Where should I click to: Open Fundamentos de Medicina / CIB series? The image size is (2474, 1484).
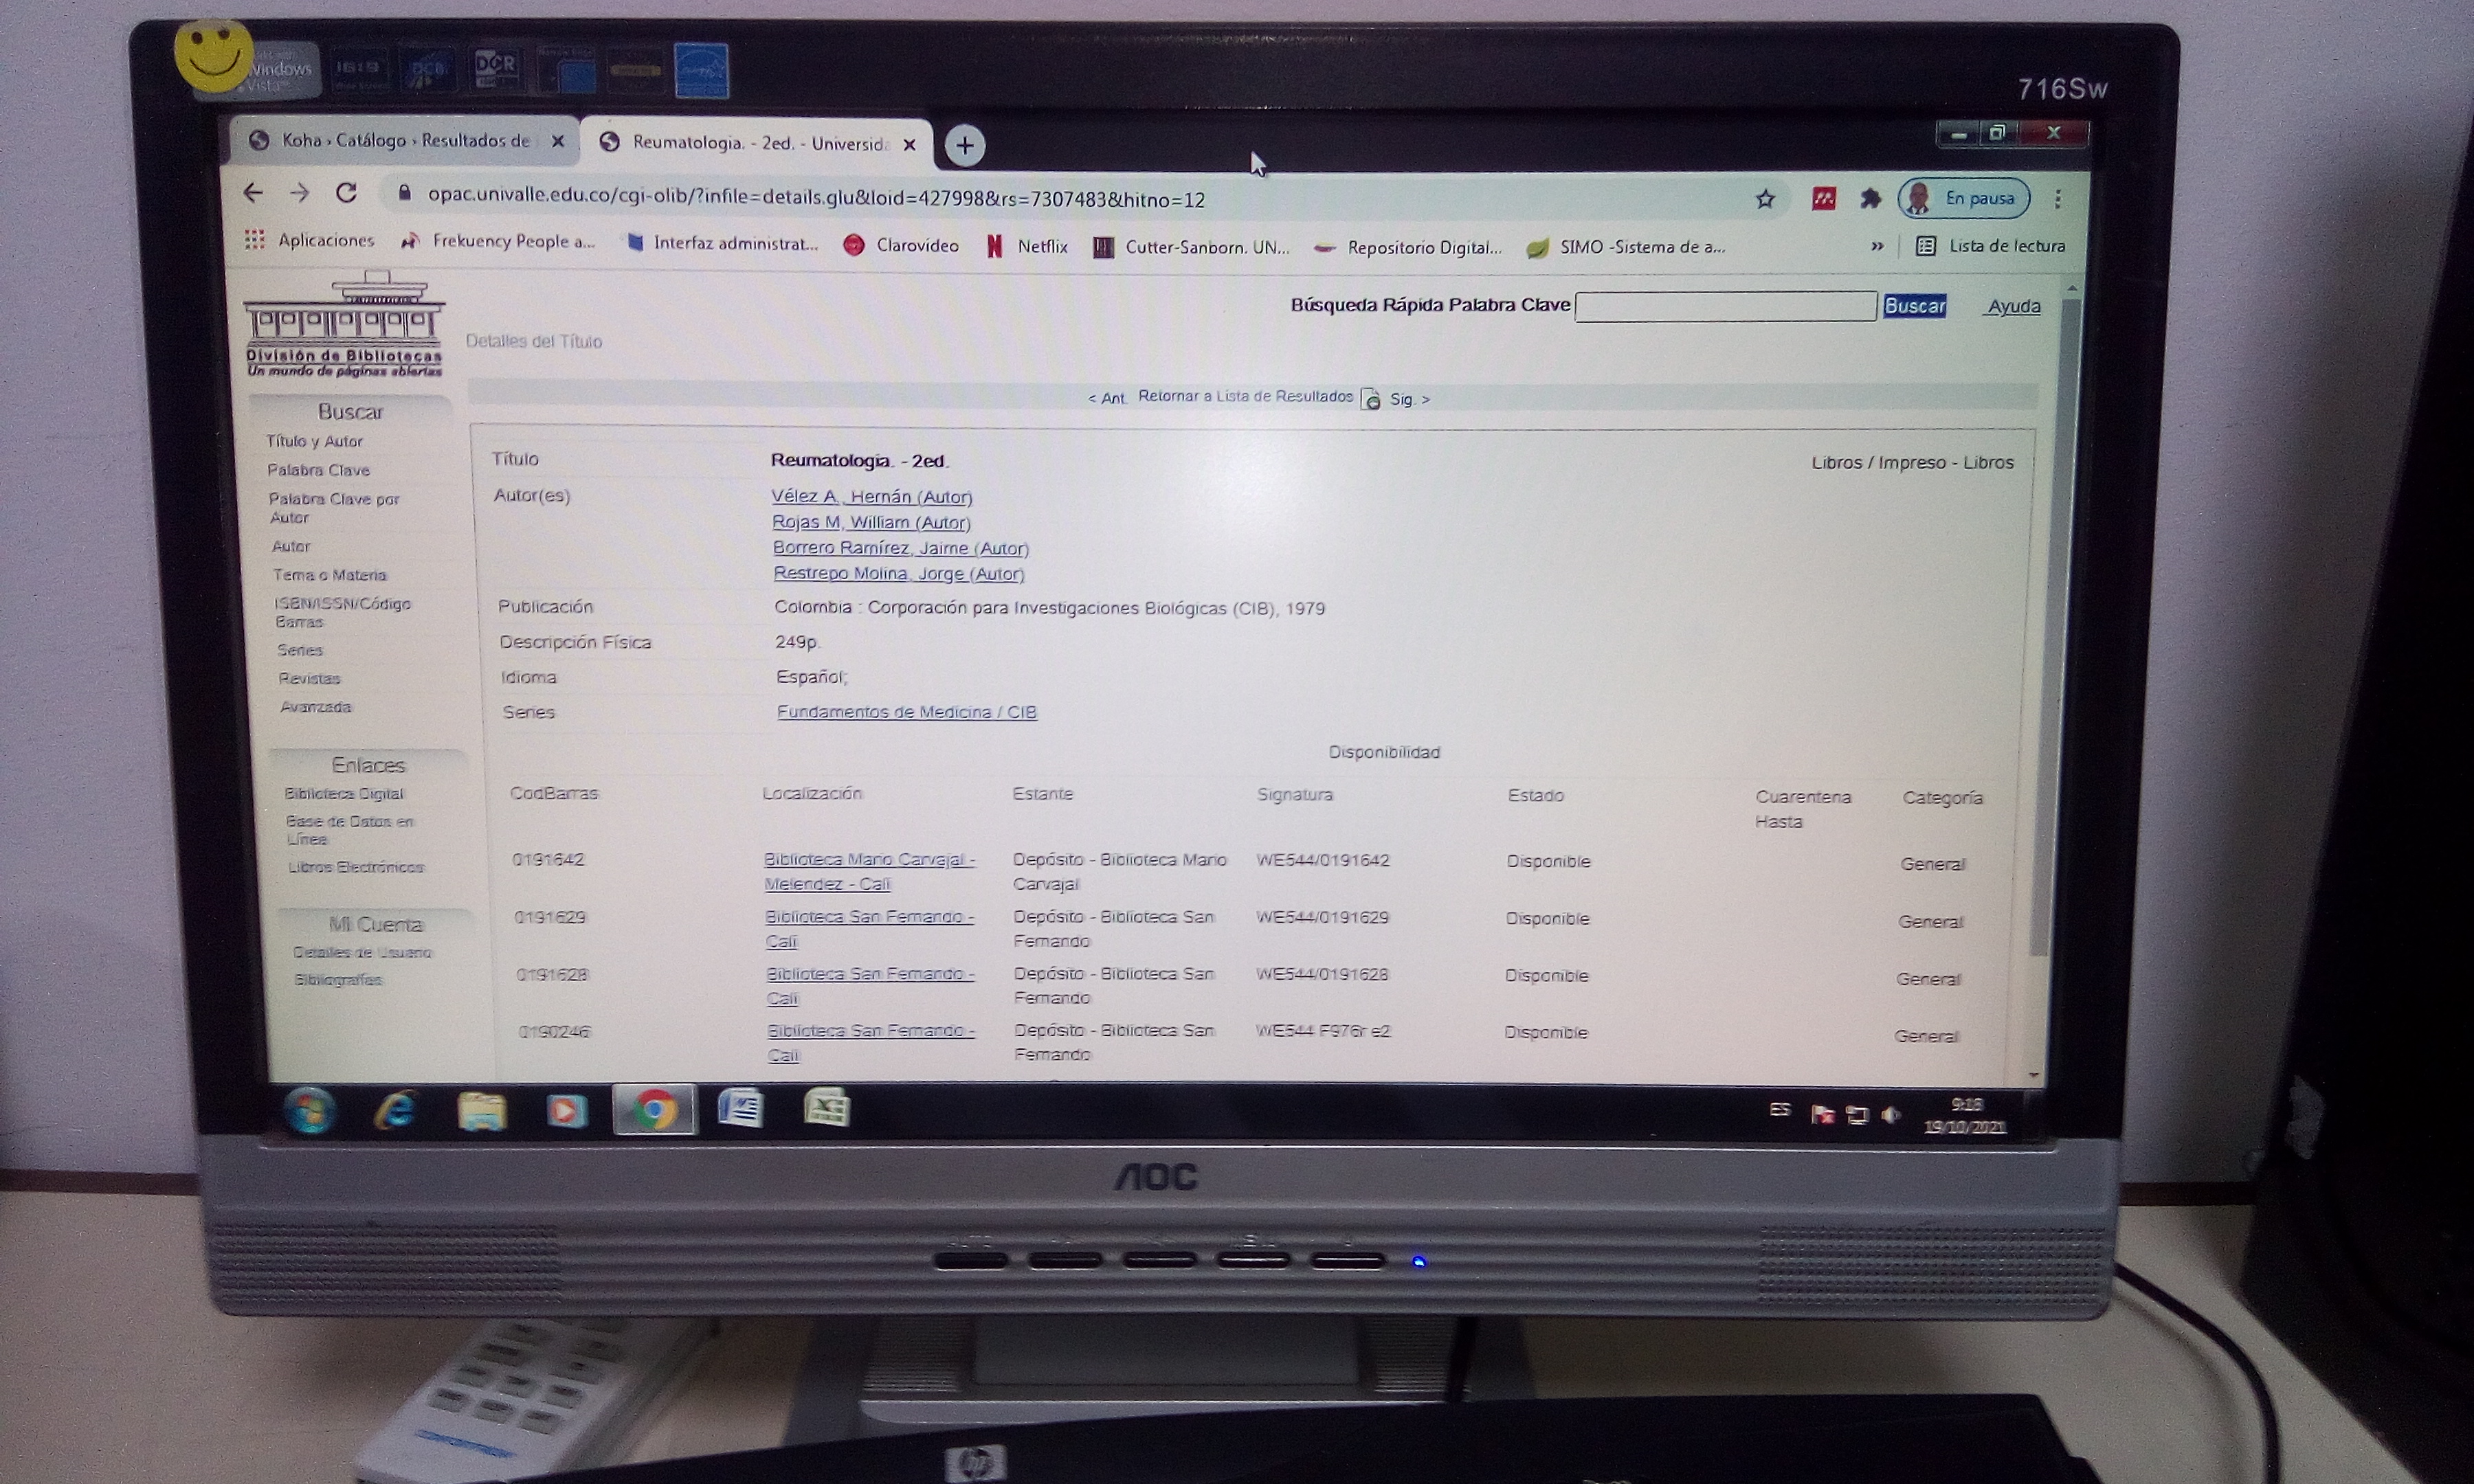coord(906,712)
